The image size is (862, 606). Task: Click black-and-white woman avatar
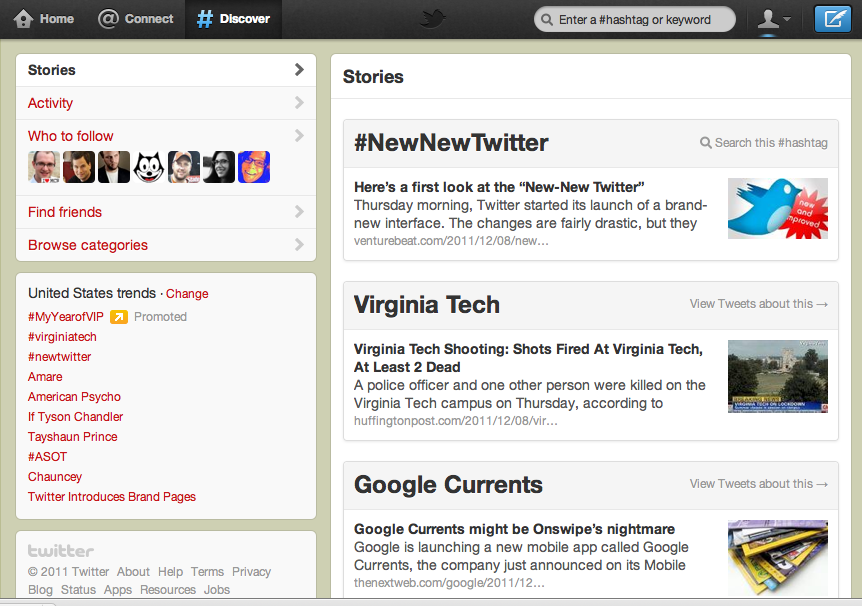click(219, 167)
